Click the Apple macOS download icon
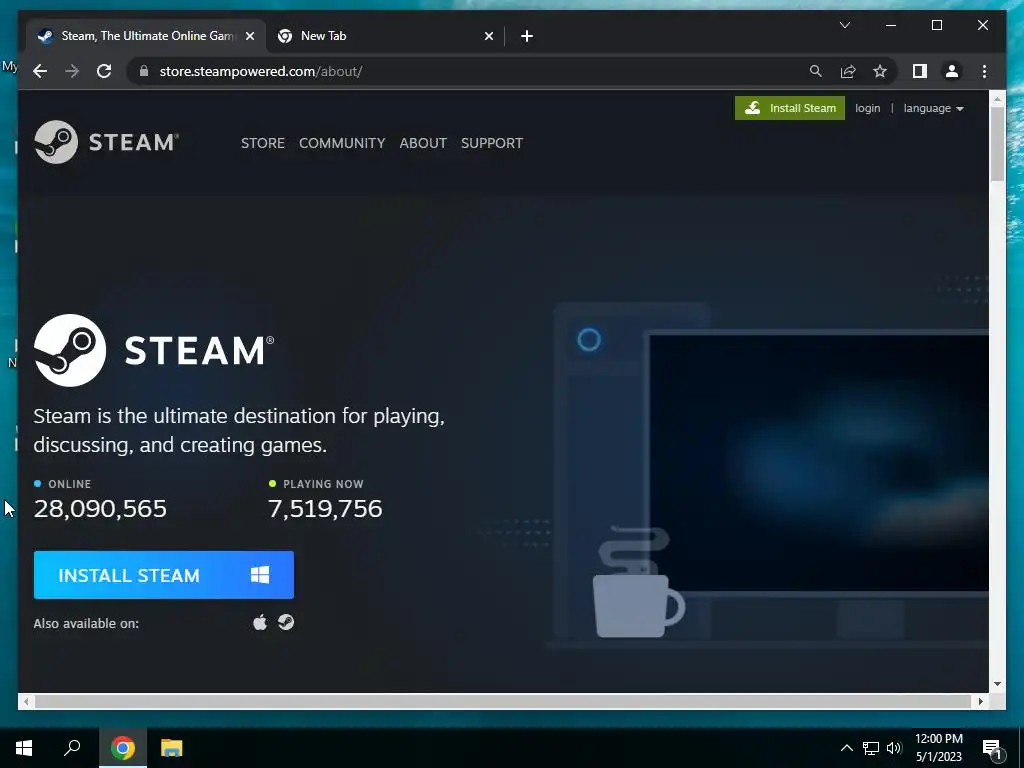1024x768 pixels. (260, 622)
